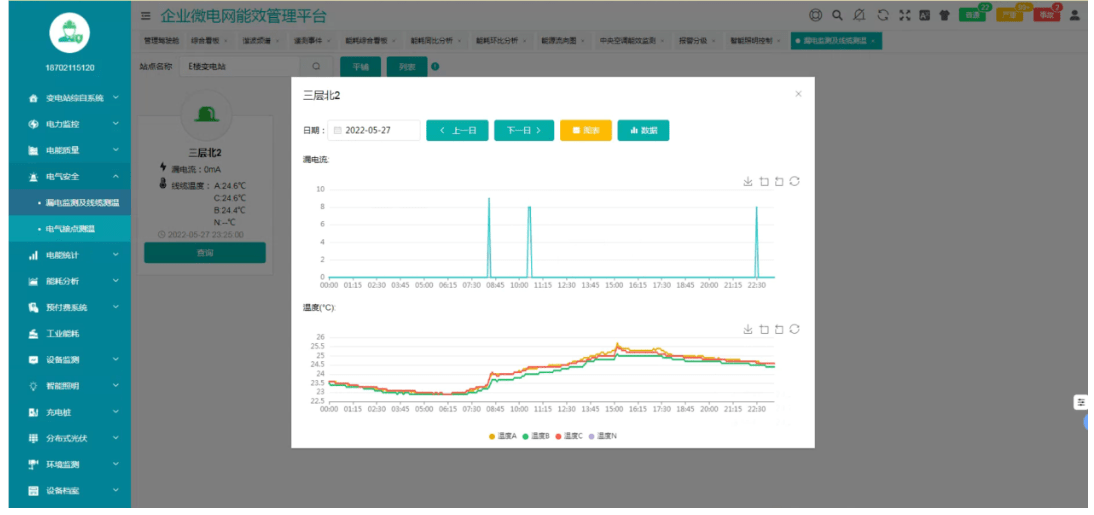Toggle 温度C legend series
Image resolution: width=1094 pixels, height=515 pixels.
coord(569,436)
